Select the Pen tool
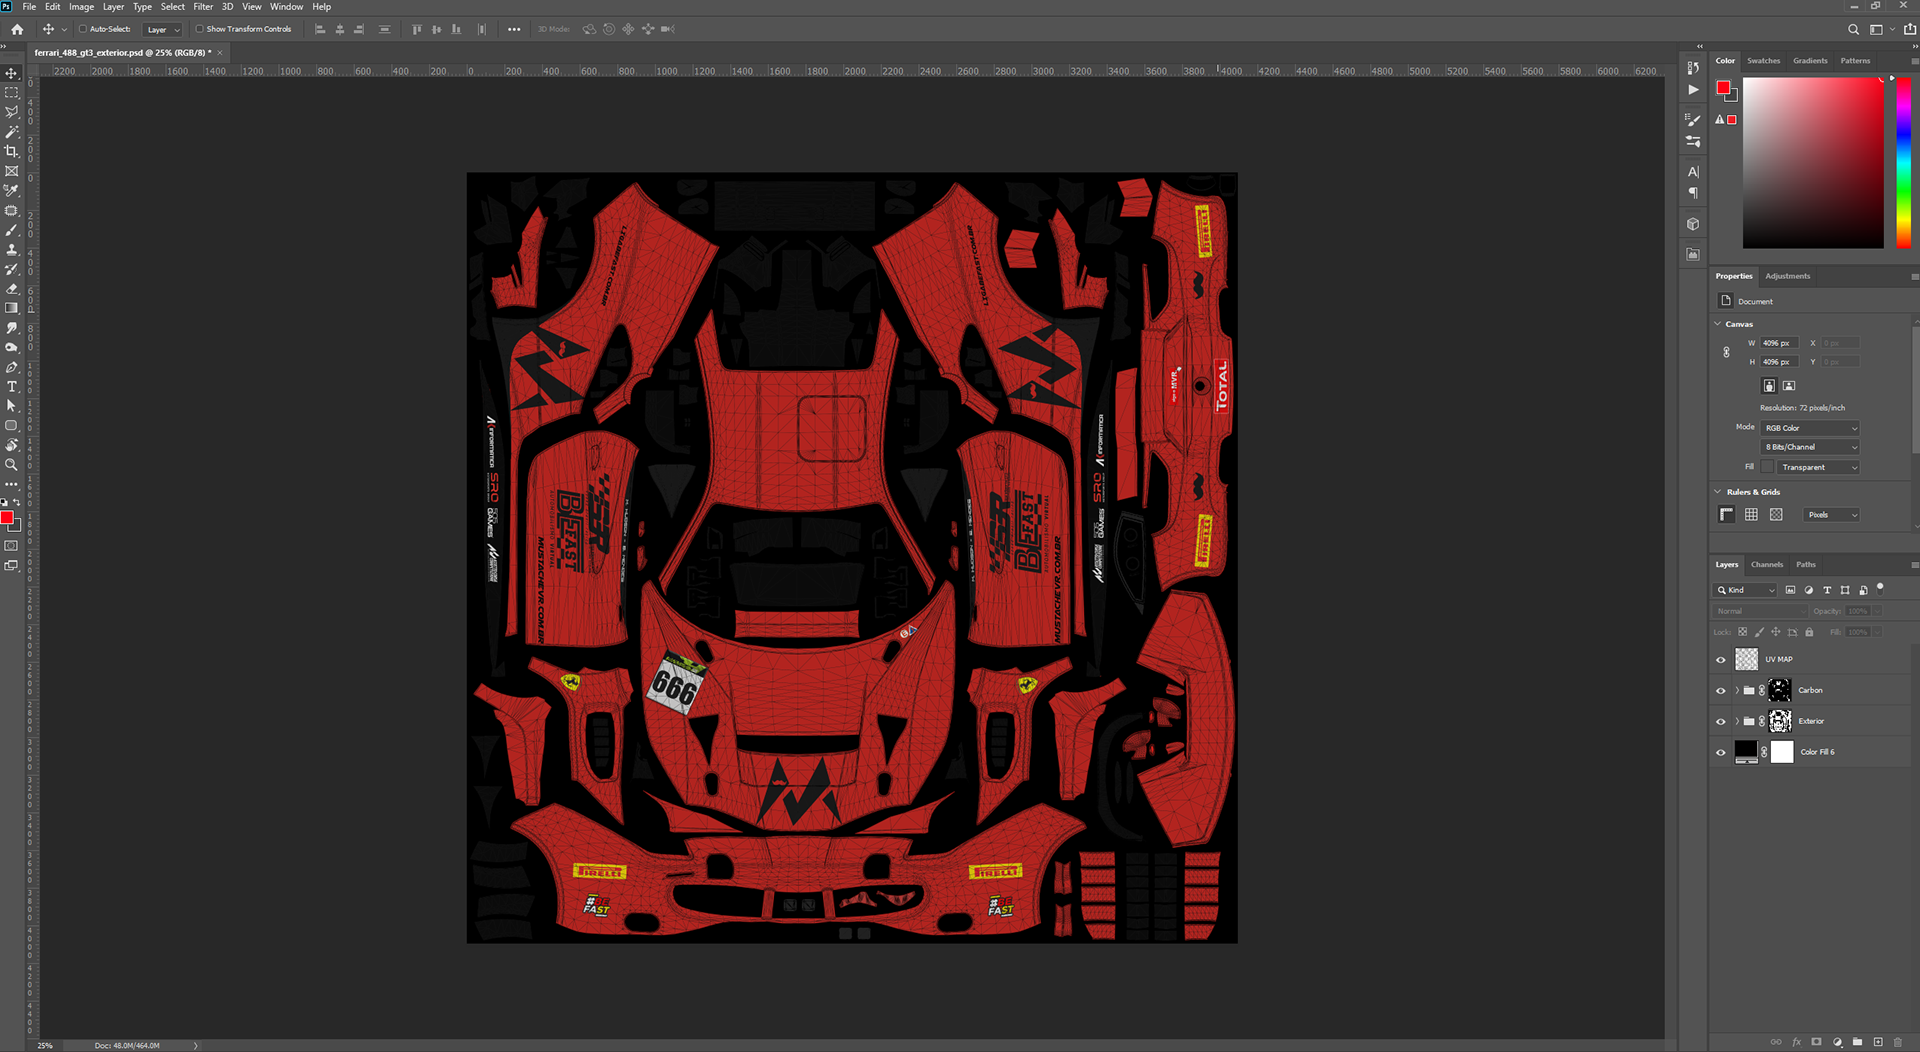Viewport: 1920px width, 1052px height. [x=11, y=367]
